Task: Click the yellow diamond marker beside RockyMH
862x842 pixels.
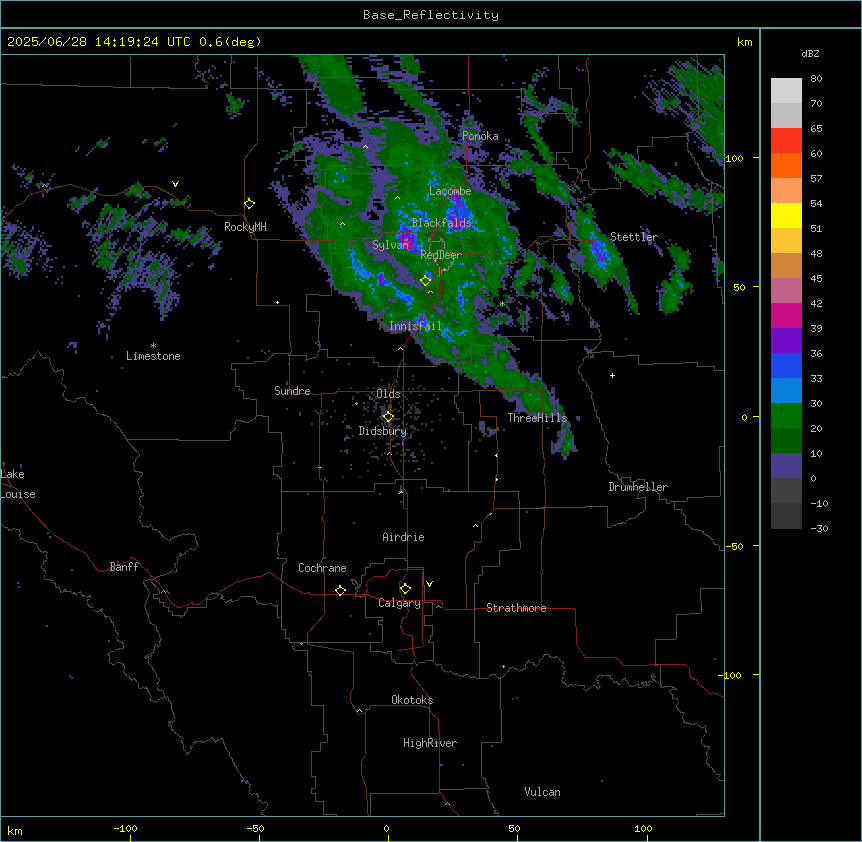Action: click(249, 203)
